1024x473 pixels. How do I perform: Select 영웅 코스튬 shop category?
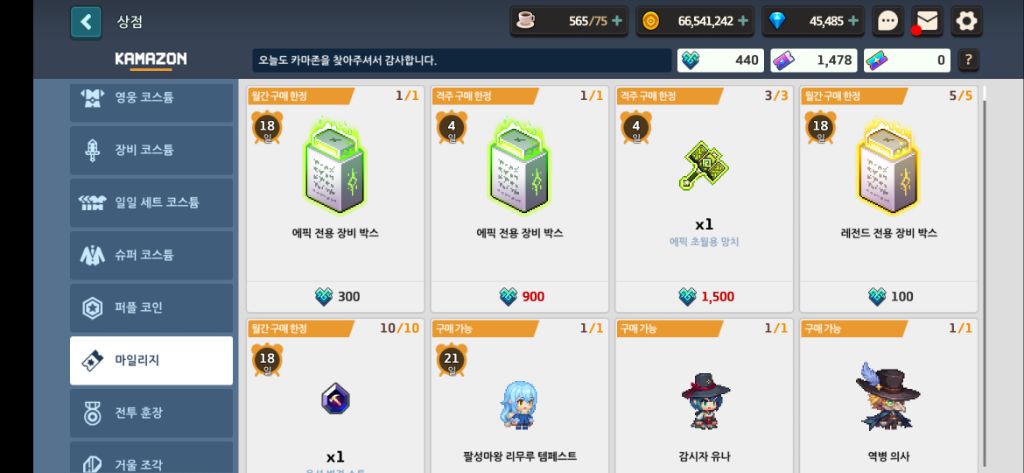pyautogui.click(x=152, y=101)
